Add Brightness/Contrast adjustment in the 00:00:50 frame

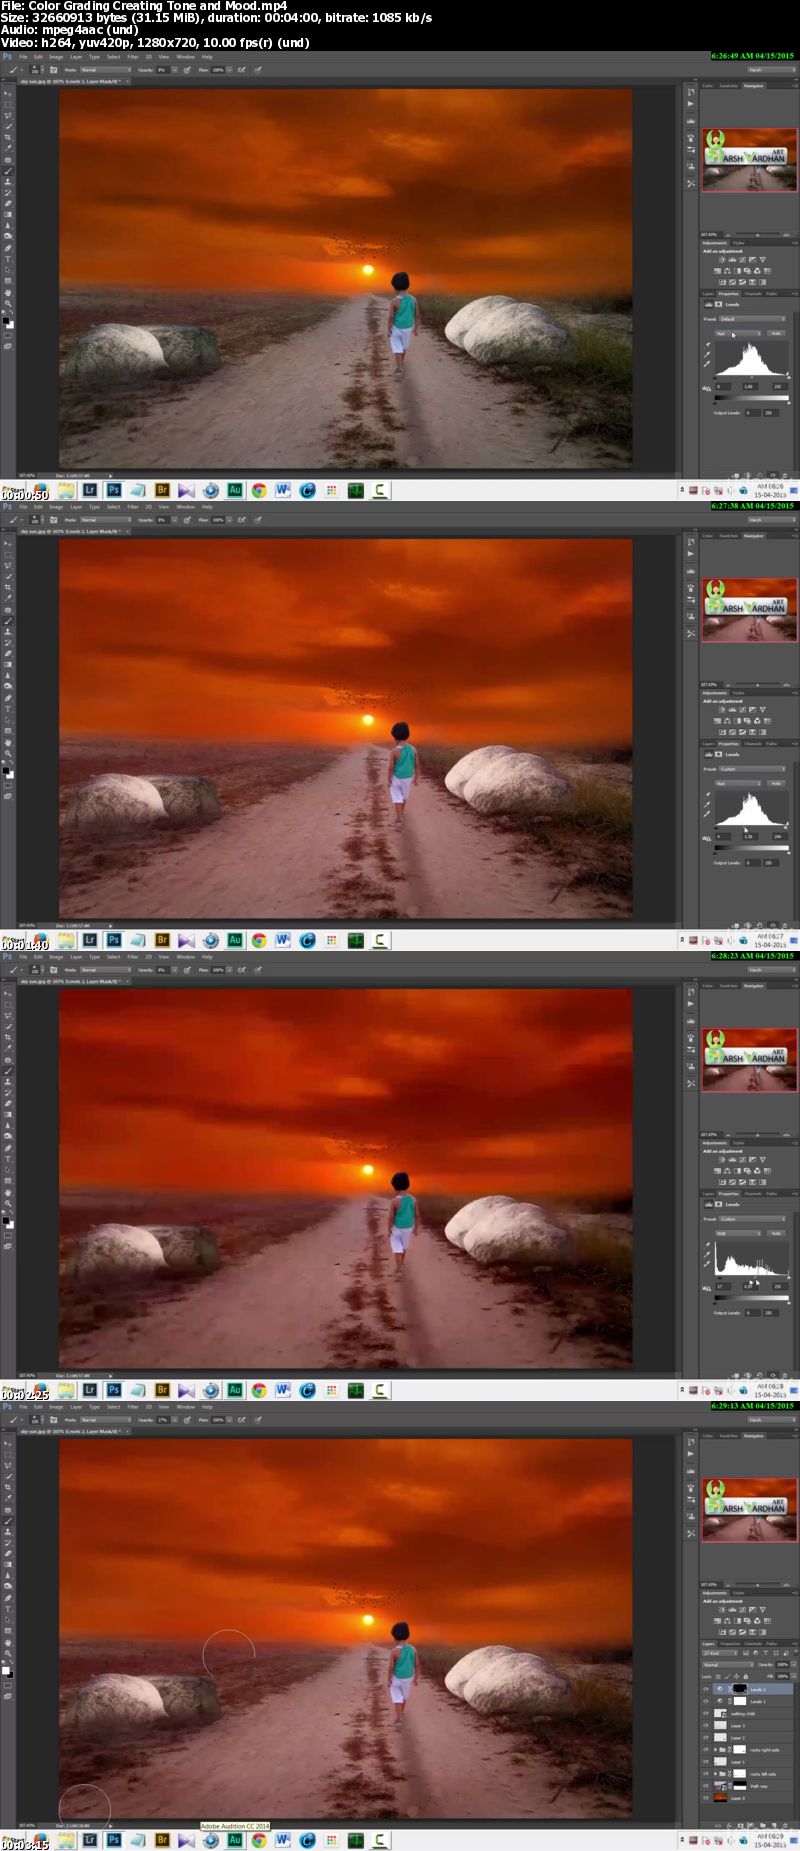[722, 260]
